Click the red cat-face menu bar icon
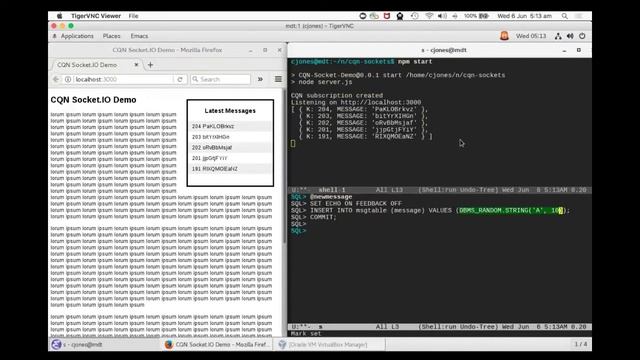640x360 pixels. (x=387, y=16)
